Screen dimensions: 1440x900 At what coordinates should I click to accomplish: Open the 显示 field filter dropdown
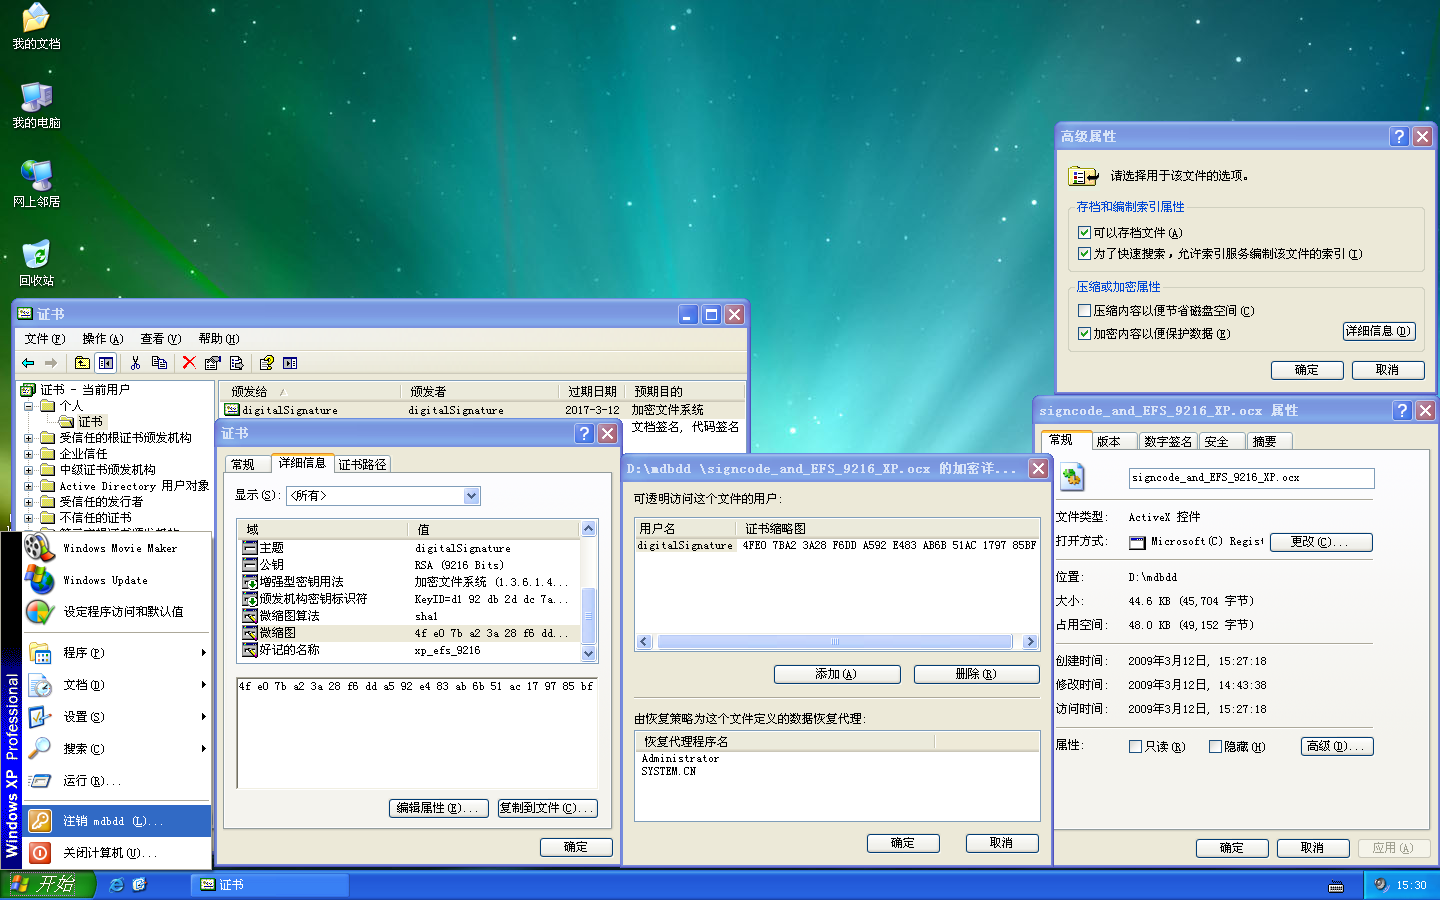472,496
